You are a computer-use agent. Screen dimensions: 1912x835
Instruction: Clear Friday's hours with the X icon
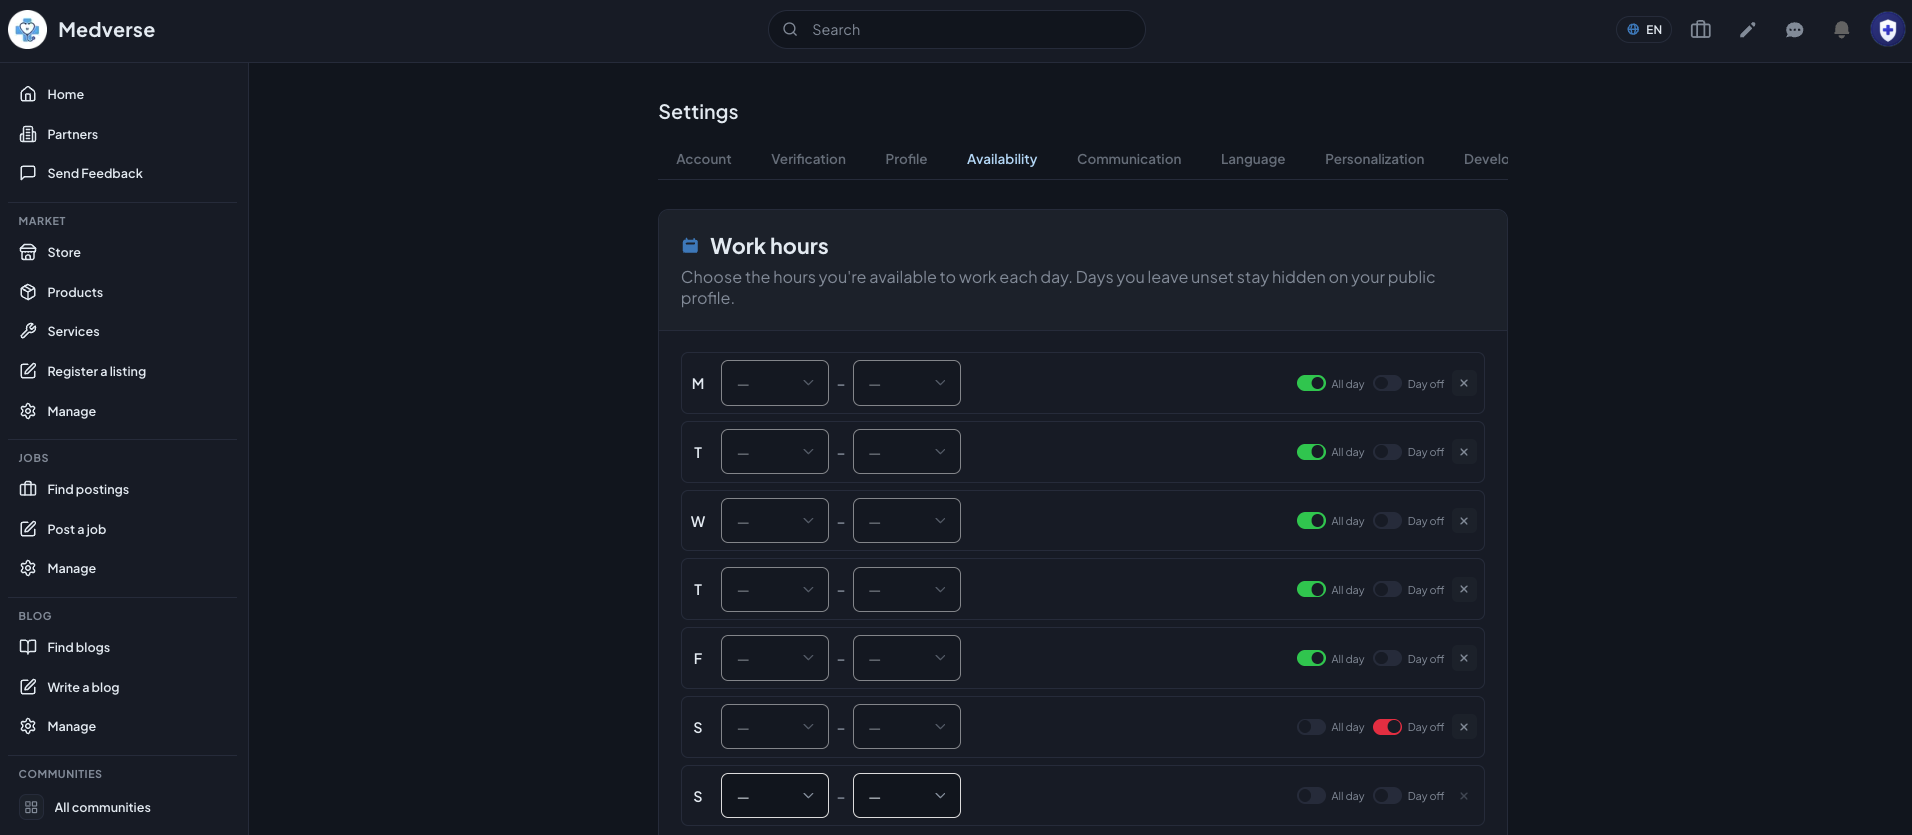(1464, 658)
